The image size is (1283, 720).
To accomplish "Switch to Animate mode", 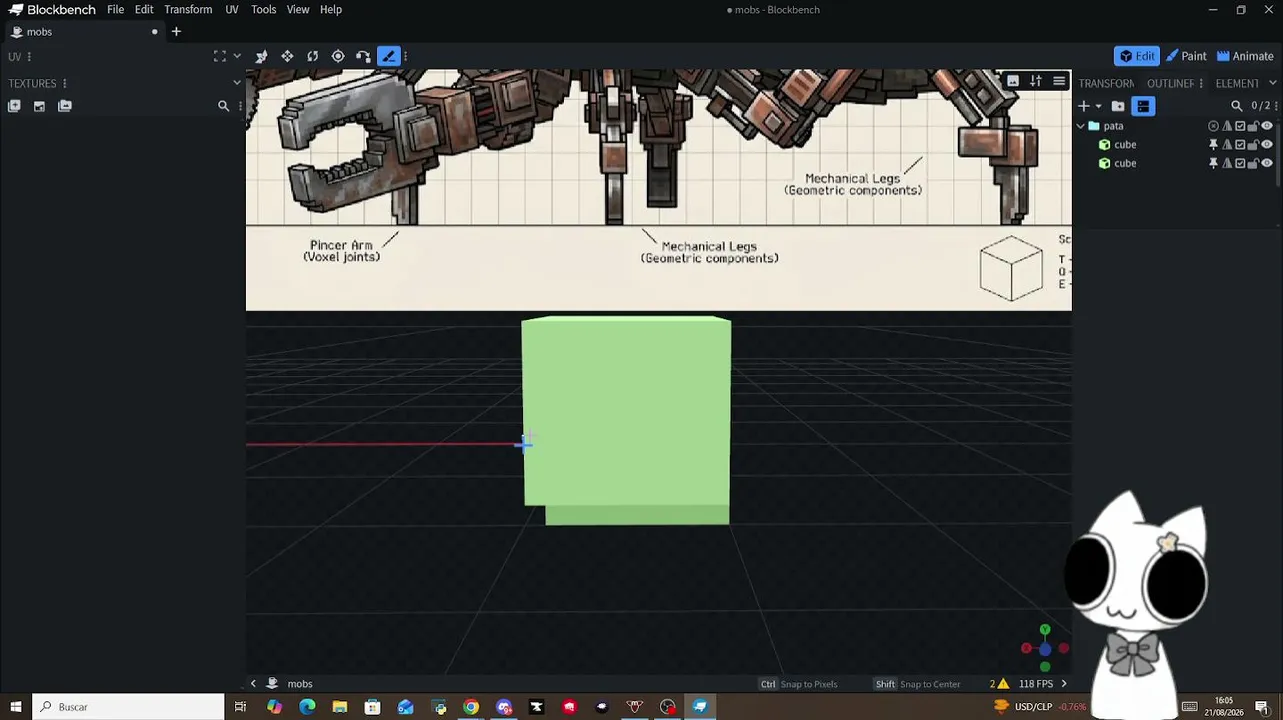I will (x=1245, y=56).
